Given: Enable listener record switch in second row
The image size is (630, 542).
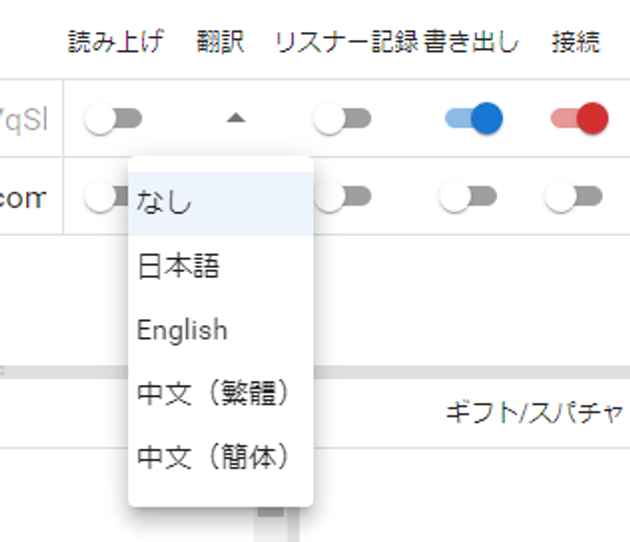Looking at the screenshot, I should click(342, 198).
